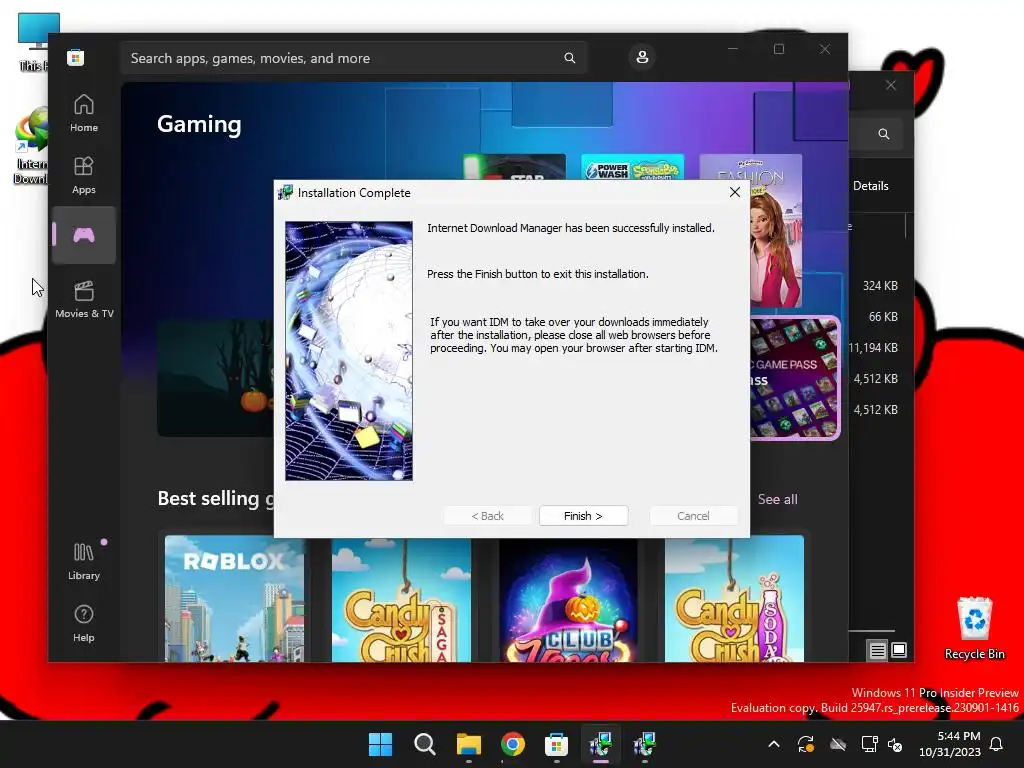
Task: Open Google Chrome from taskbar
Action: coord(513,744)
